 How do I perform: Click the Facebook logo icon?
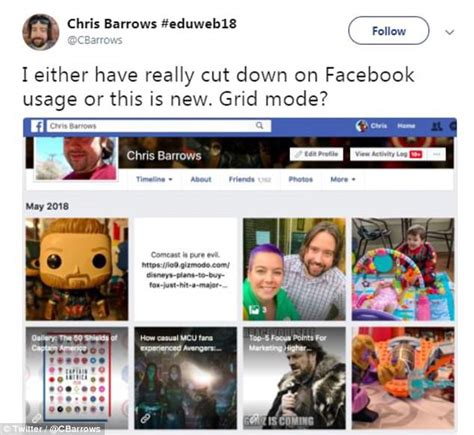click(x=38, y=126)
